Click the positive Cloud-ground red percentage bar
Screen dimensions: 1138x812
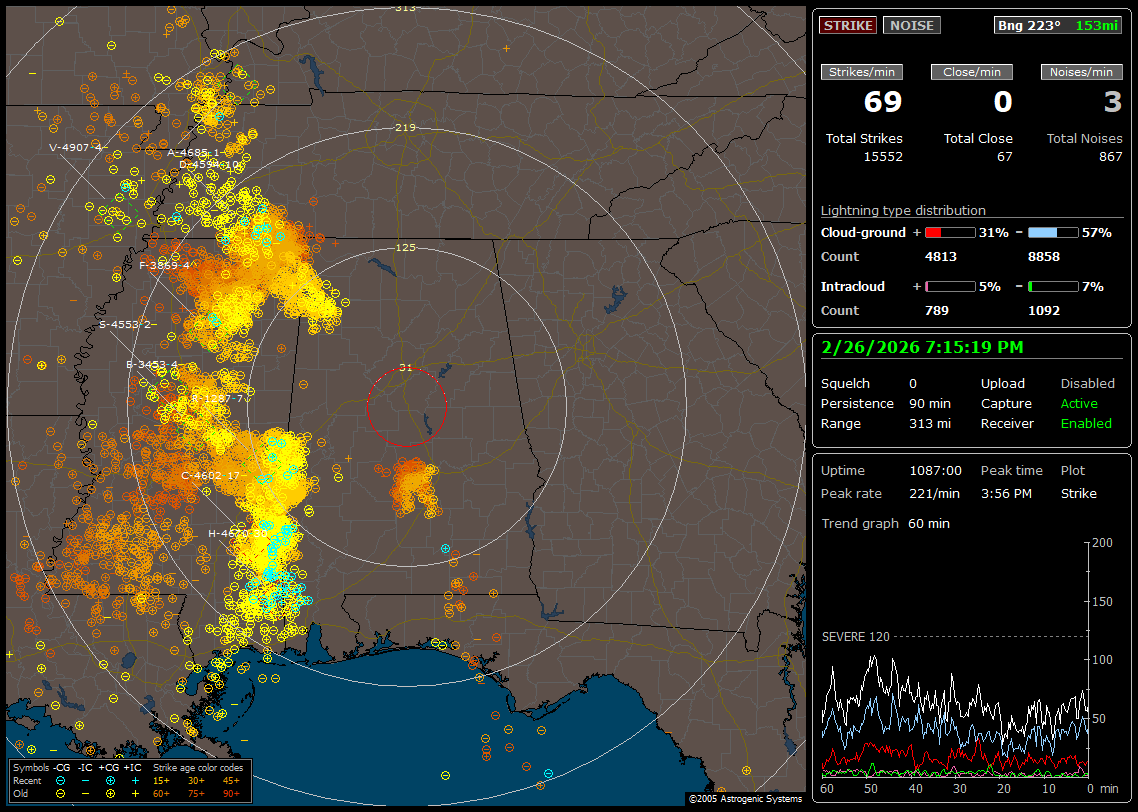coord(949,232)
